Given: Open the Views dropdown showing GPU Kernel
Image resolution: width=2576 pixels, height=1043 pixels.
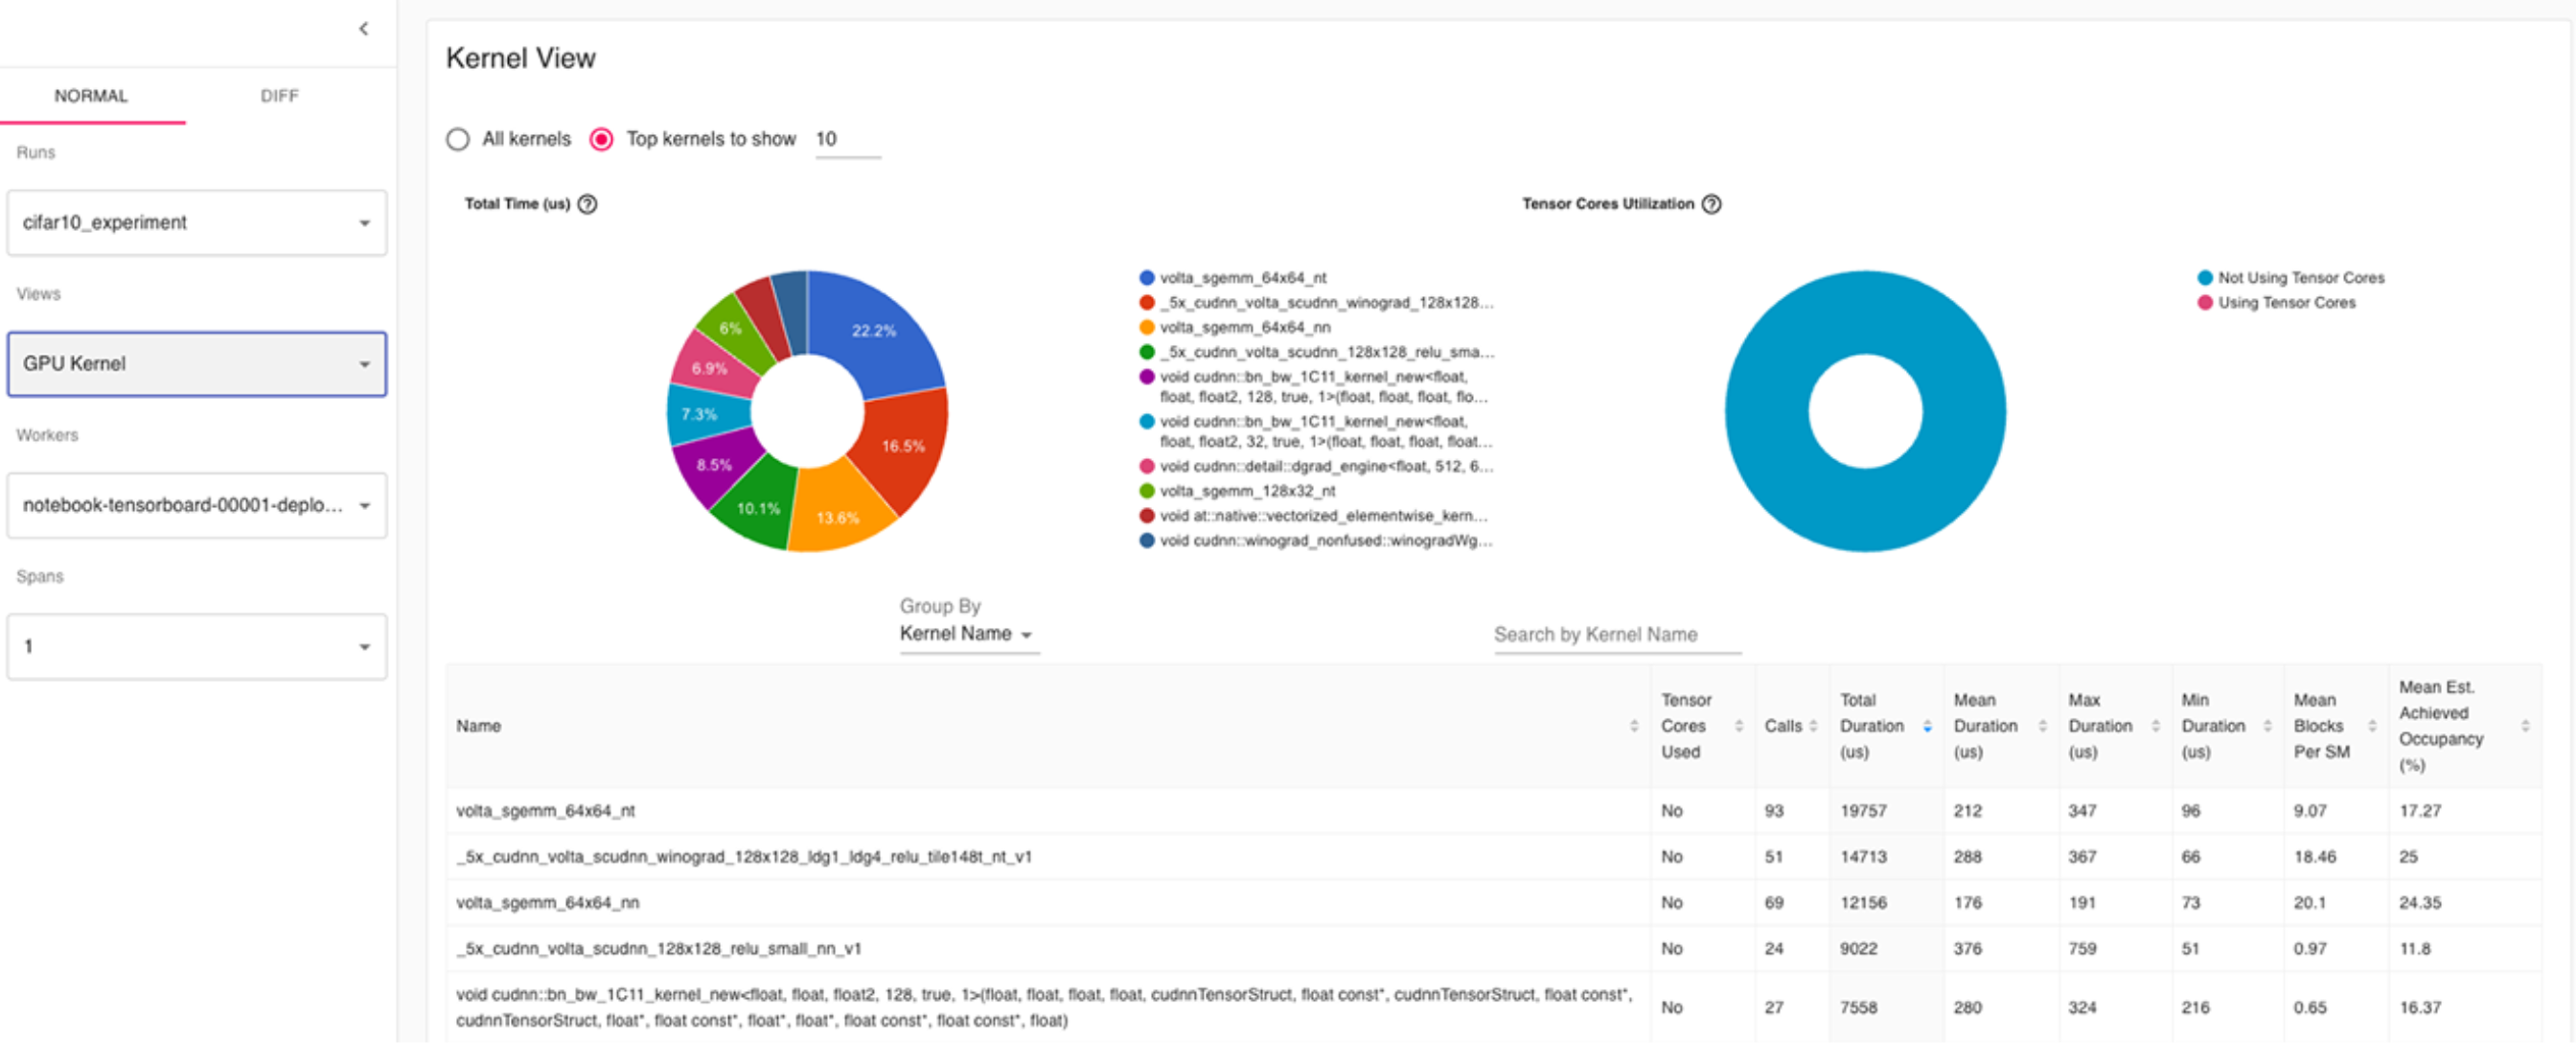Looking at the screenshot, I should [x=197, y=364].
